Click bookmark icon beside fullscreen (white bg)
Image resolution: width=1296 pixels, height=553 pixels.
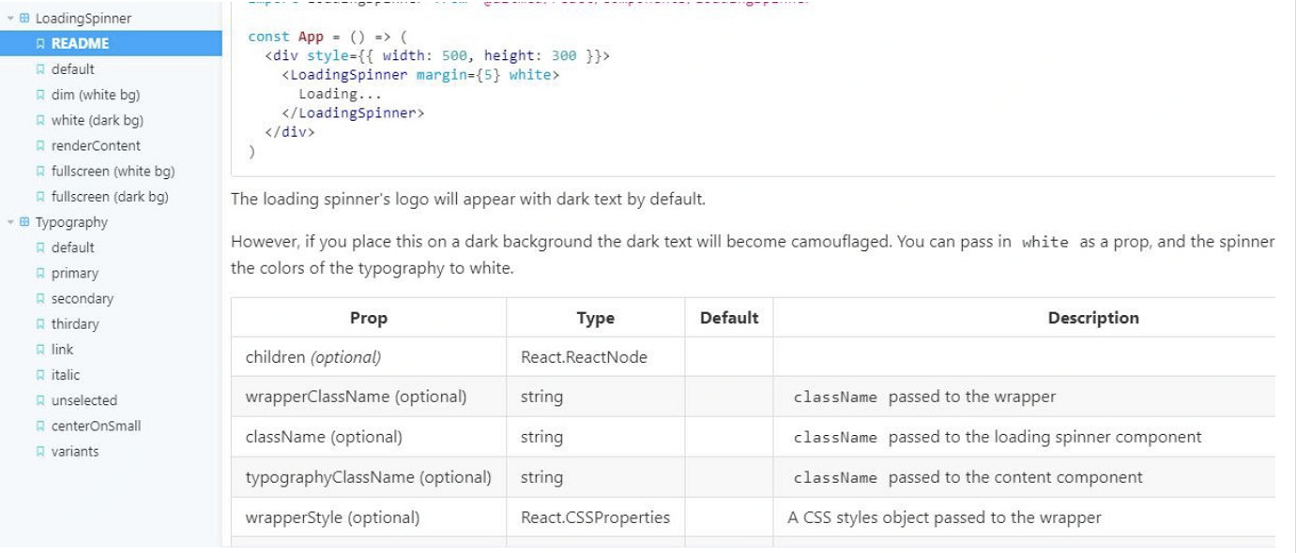pos(40,171)
